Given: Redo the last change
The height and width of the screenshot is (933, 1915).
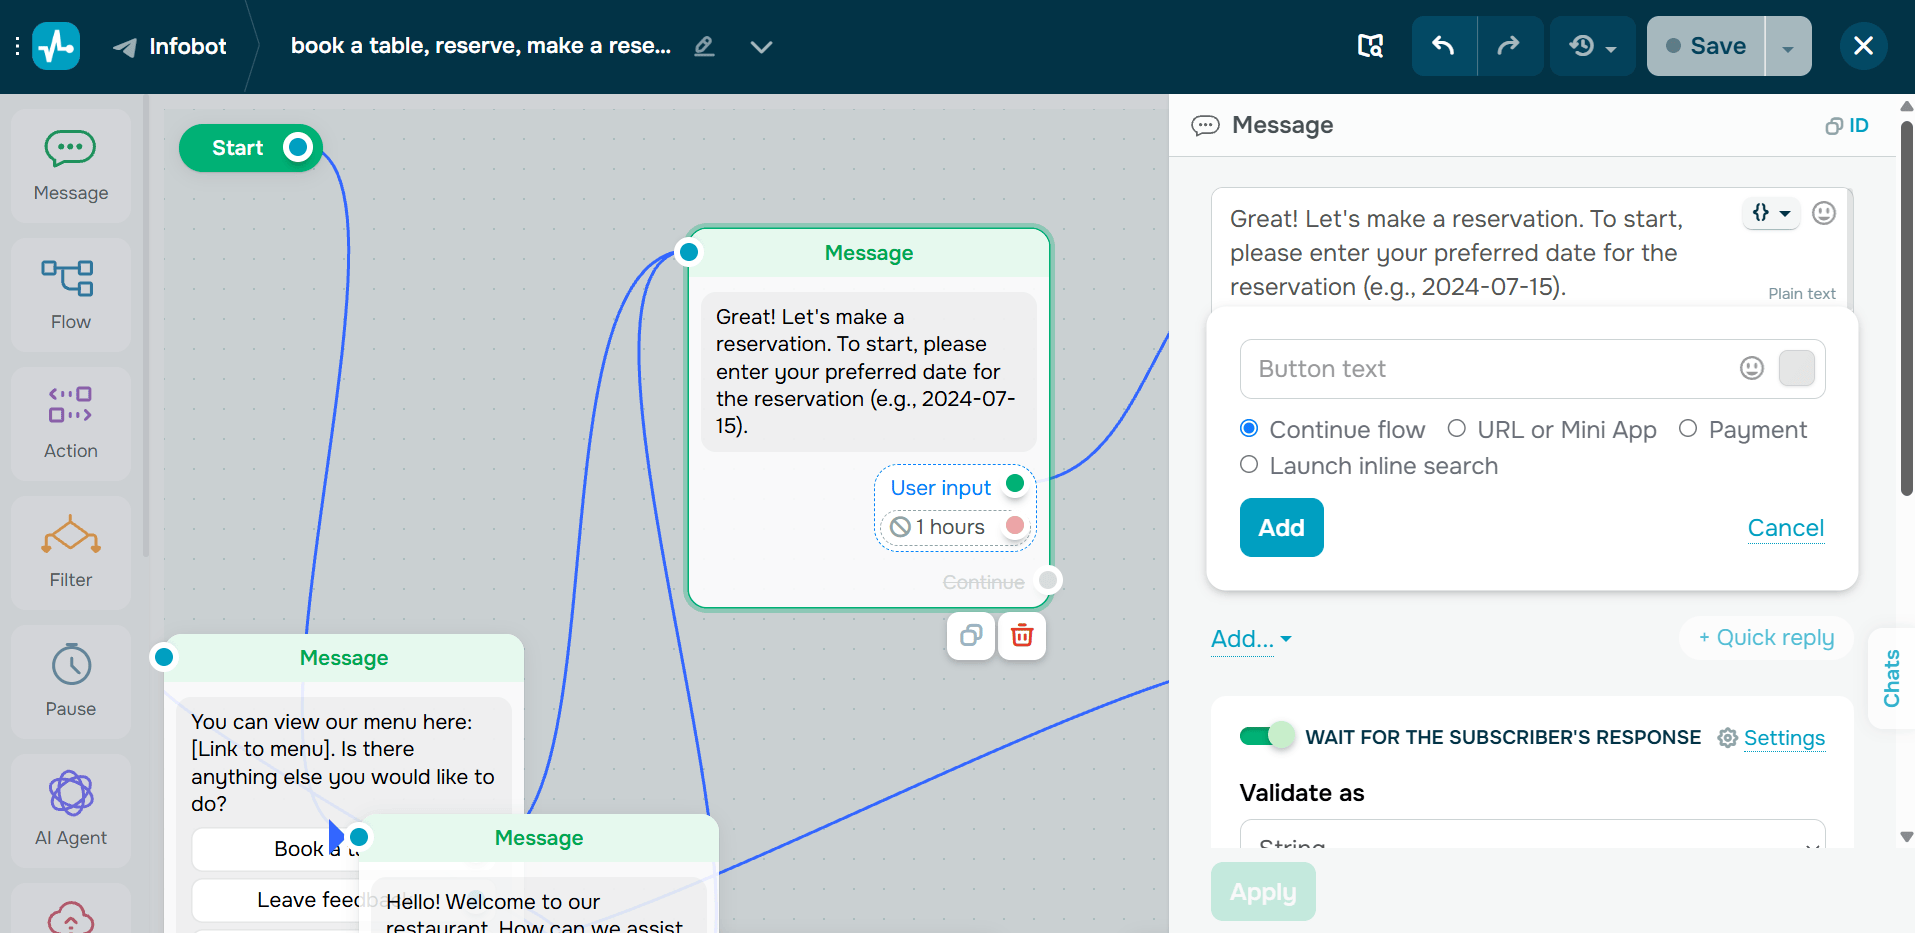Looking at the screenshot, I should (1510, 46).
